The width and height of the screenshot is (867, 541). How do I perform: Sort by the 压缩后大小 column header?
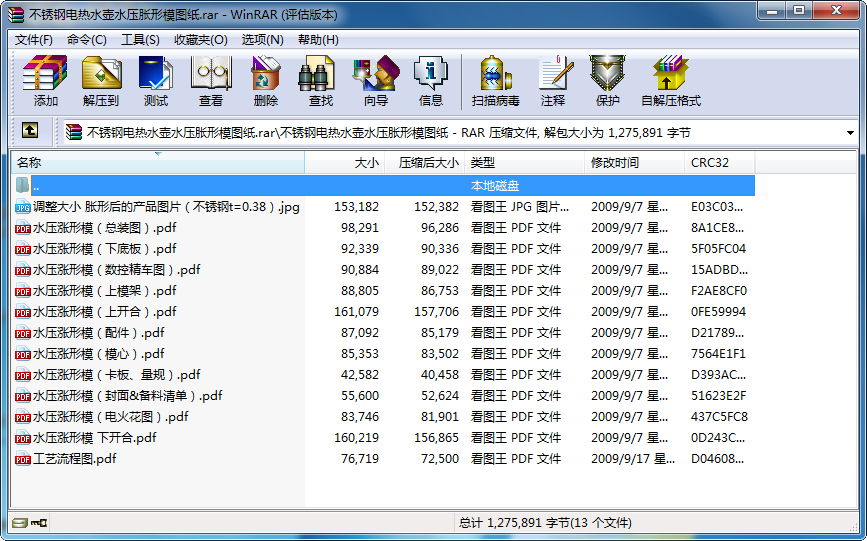pyautogui.click(x=425, y=163)
